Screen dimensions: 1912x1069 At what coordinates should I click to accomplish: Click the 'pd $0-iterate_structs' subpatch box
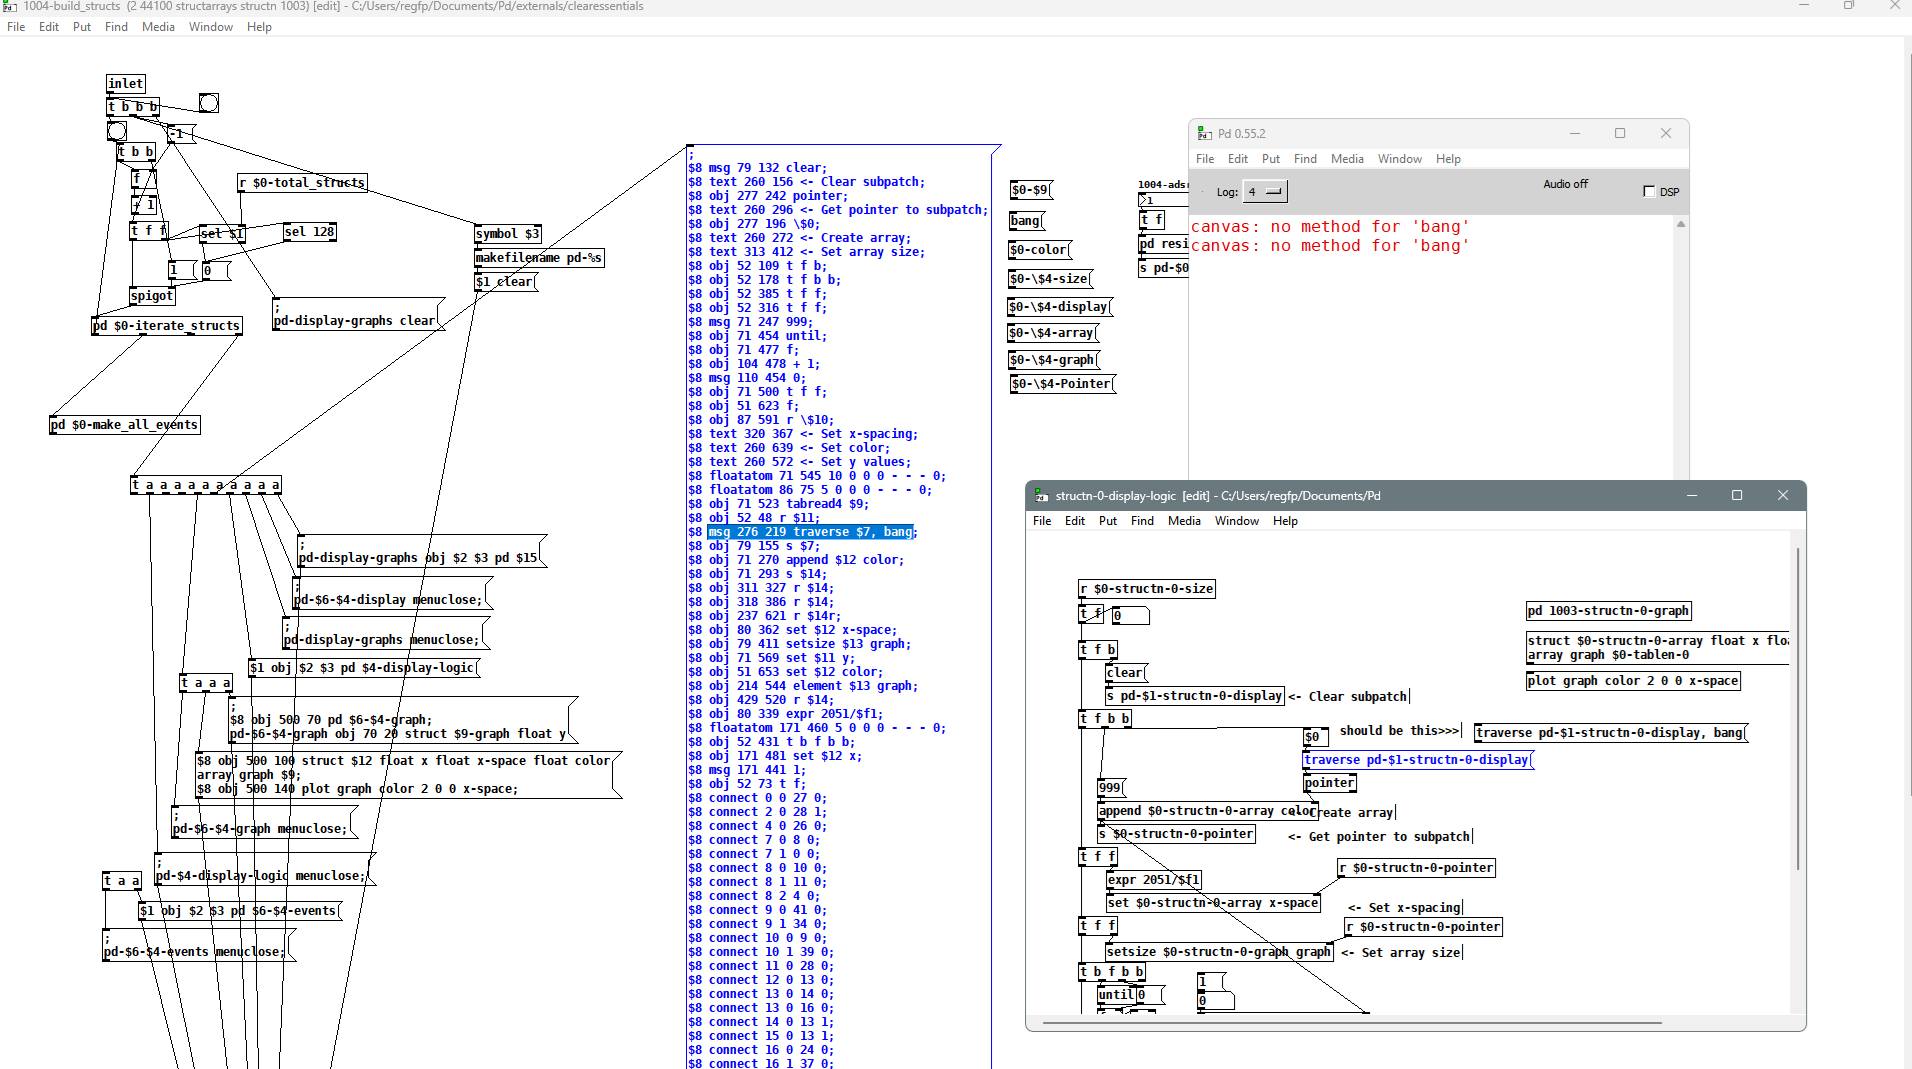point(167,326)
